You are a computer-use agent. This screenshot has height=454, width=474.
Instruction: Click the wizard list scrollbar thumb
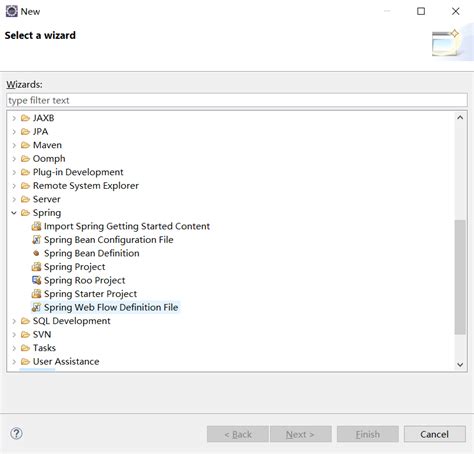pyautogui.click(x=460, y=277)
